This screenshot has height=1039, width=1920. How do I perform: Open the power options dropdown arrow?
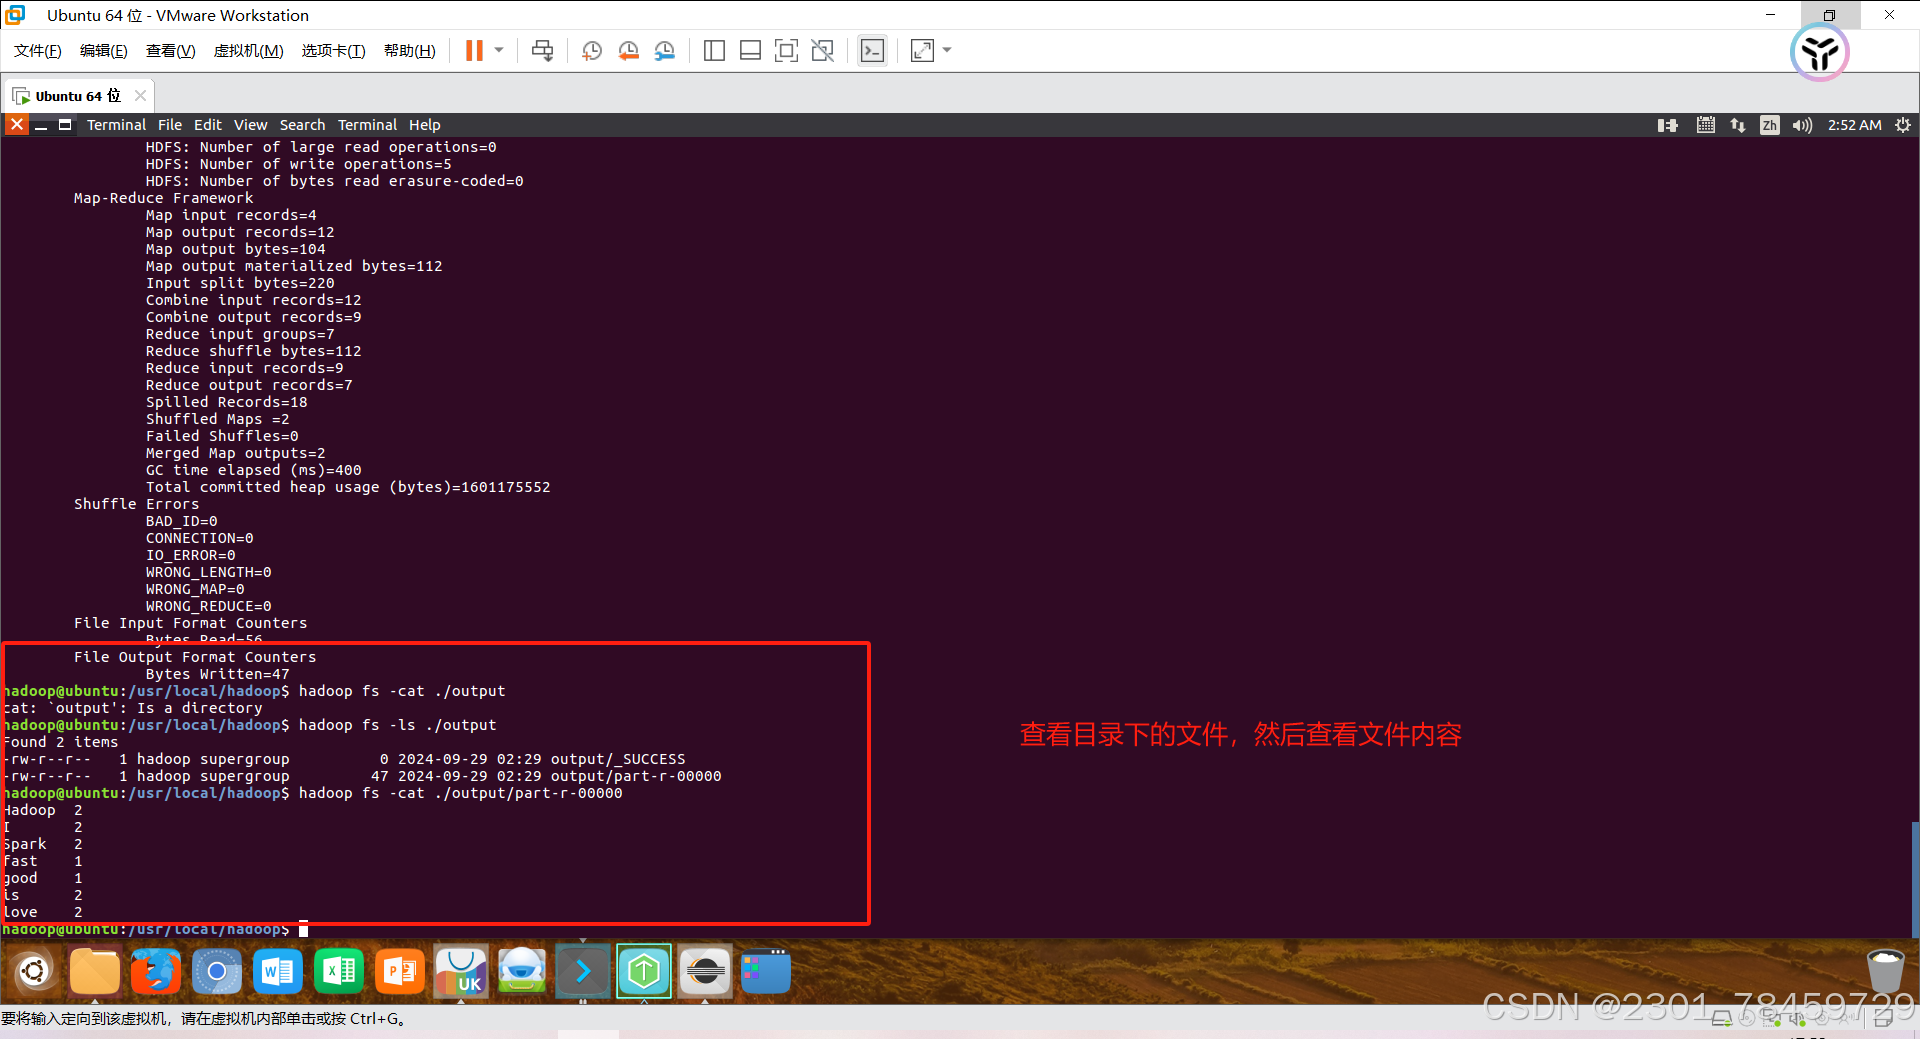point(497,50)
